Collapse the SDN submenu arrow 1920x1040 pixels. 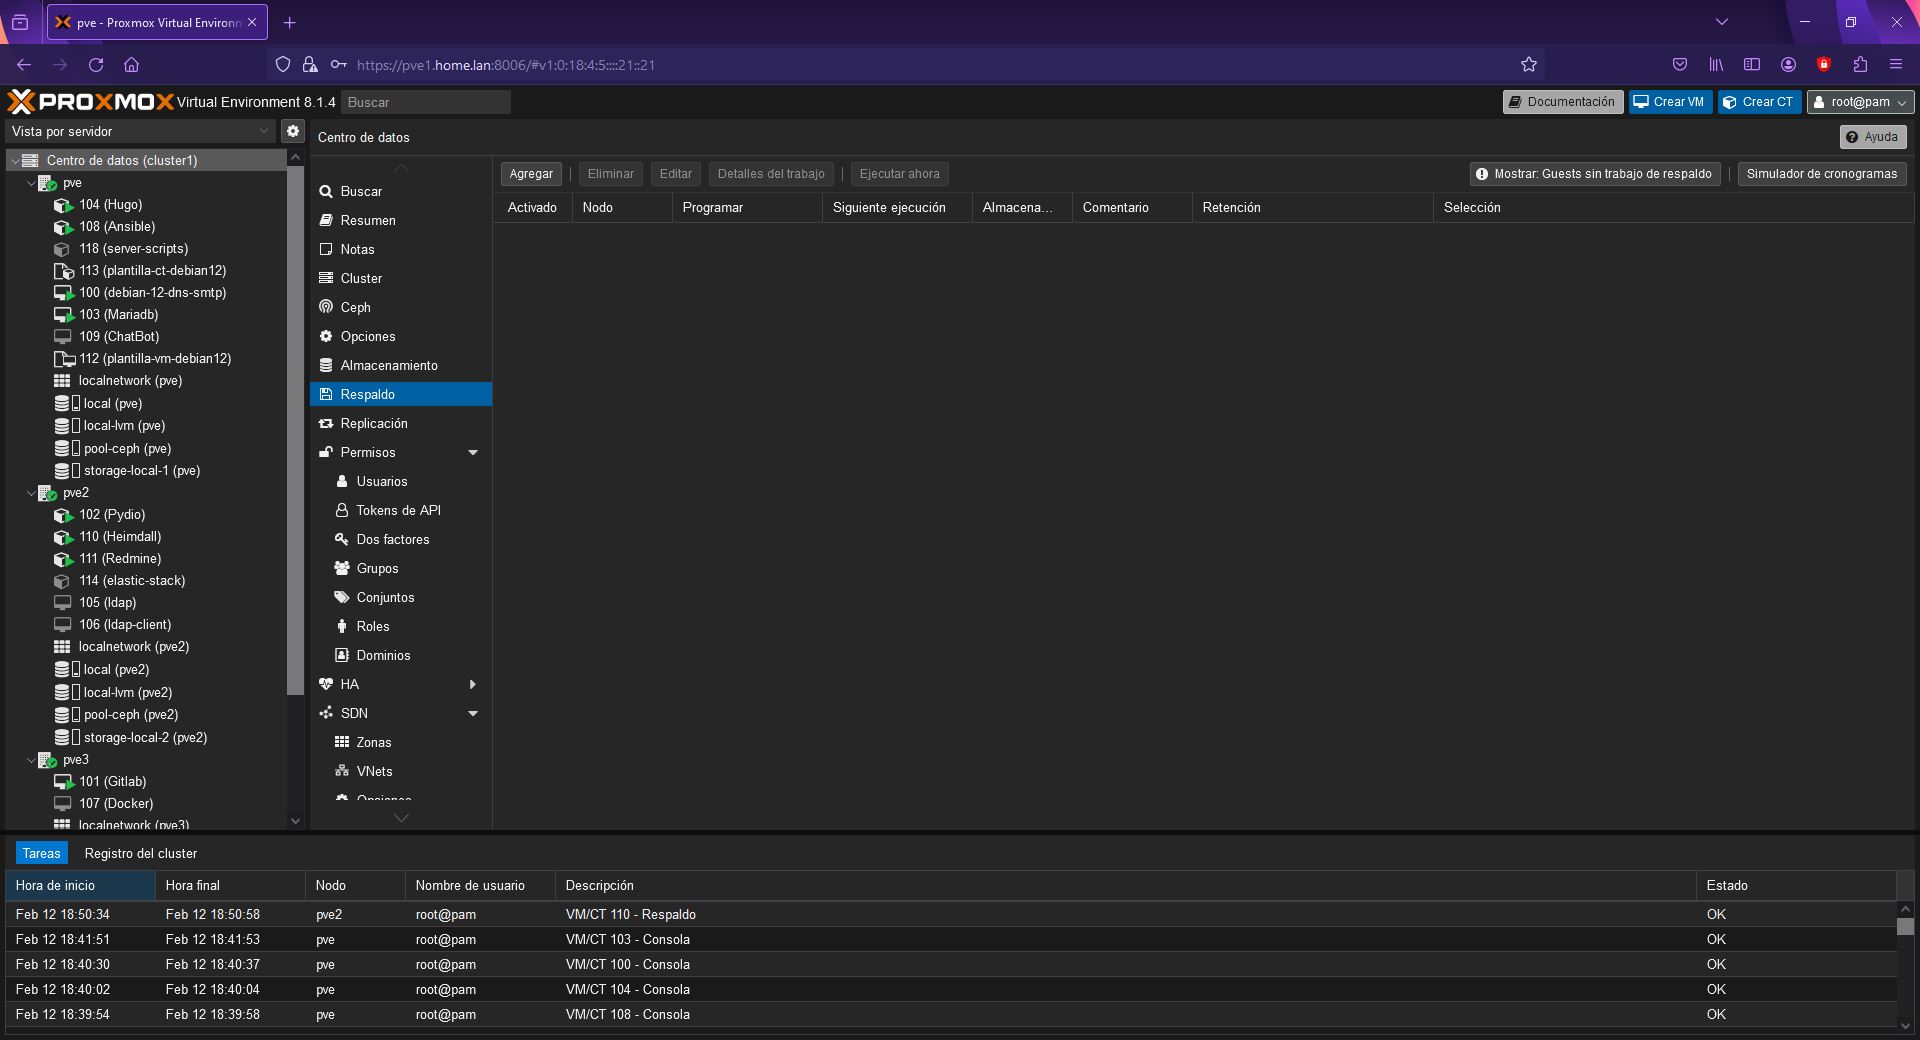pos(473,714)
